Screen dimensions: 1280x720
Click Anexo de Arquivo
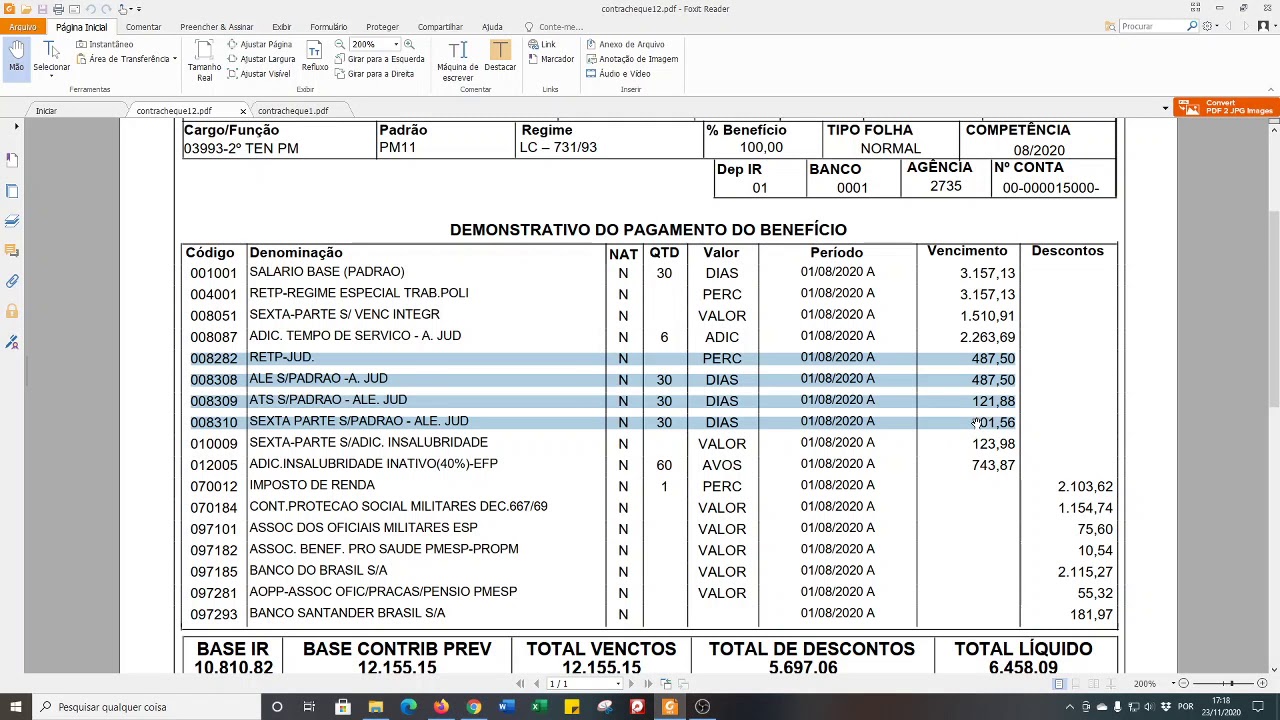click(x=625, y=44)
